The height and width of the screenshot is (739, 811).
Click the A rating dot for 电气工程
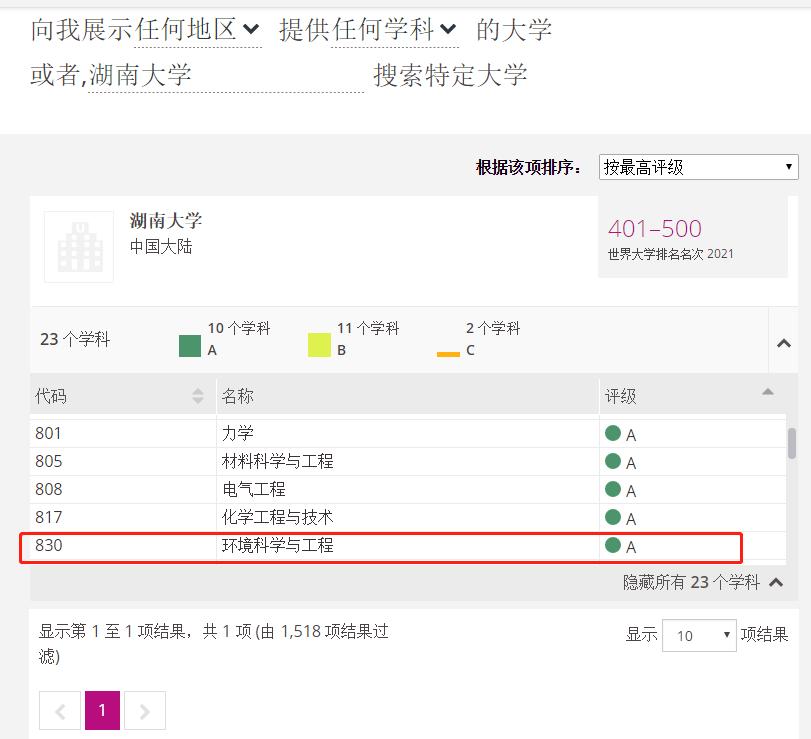pos(613,489)
